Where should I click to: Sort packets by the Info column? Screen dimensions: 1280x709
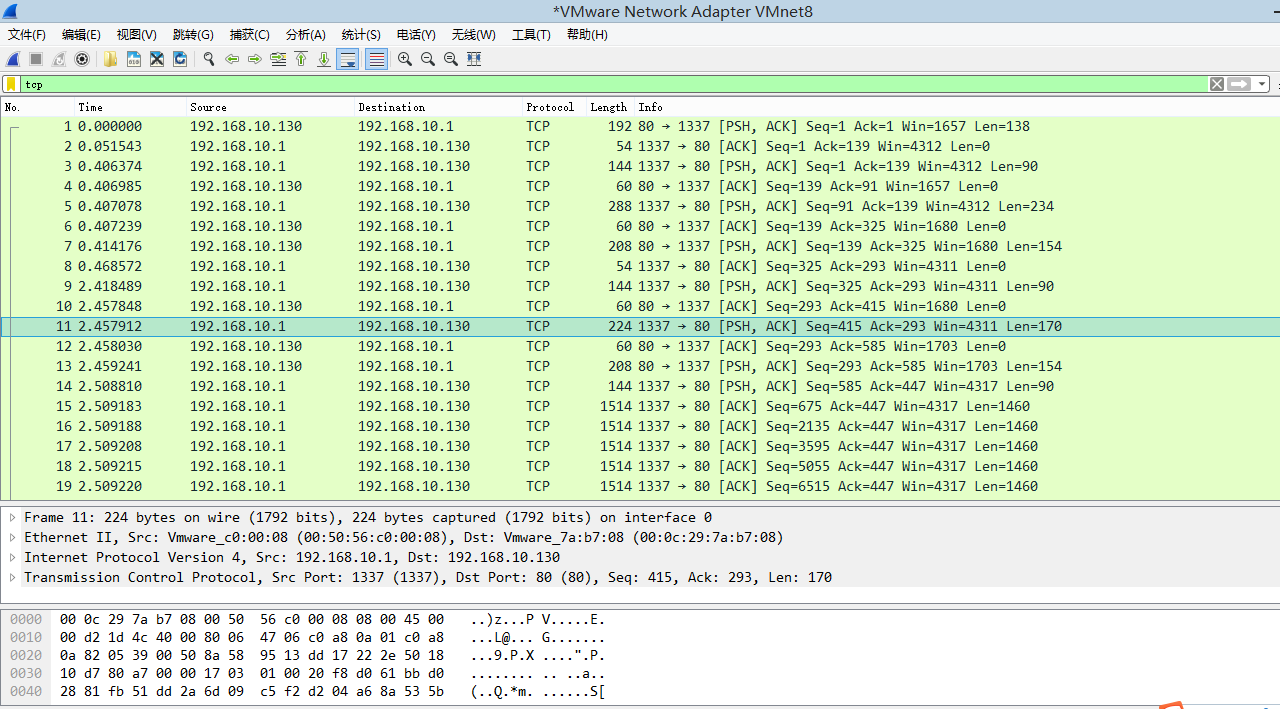(957, 107)
